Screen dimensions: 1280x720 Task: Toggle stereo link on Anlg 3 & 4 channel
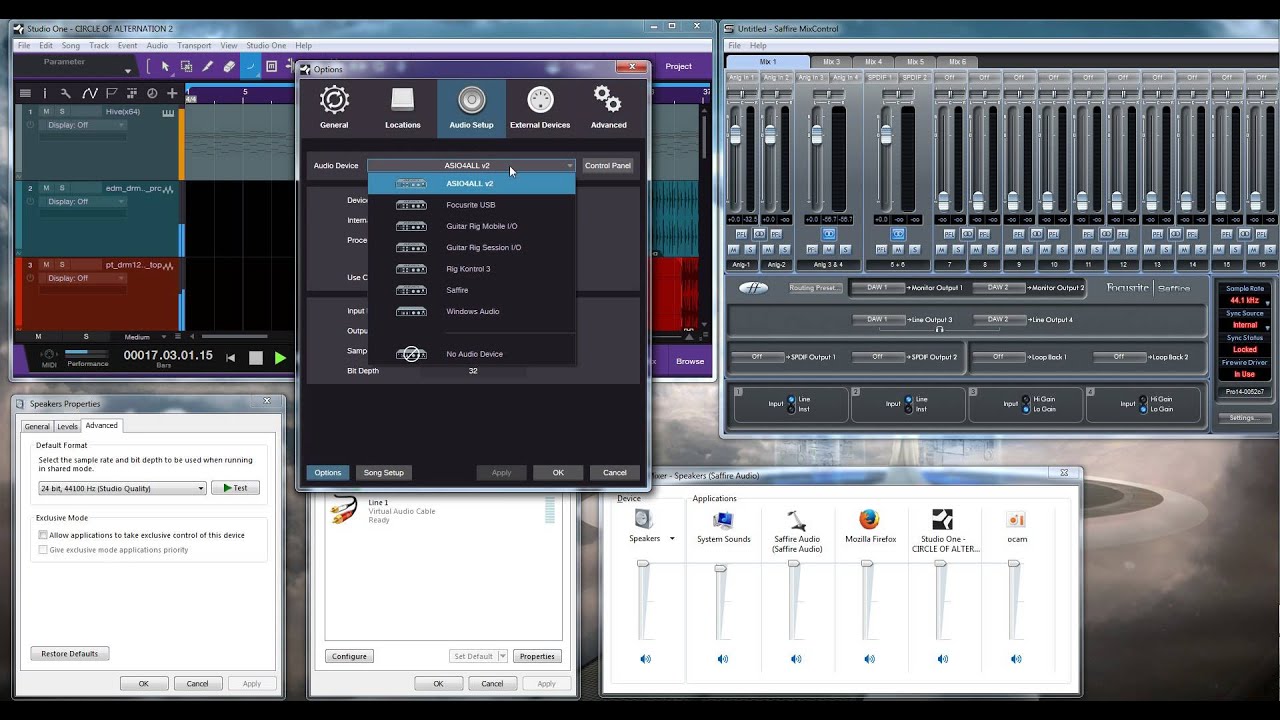pos(828,233)
